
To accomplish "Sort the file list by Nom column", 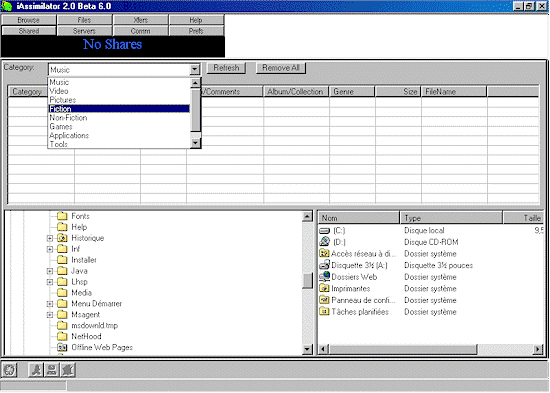I will [358, 218].
